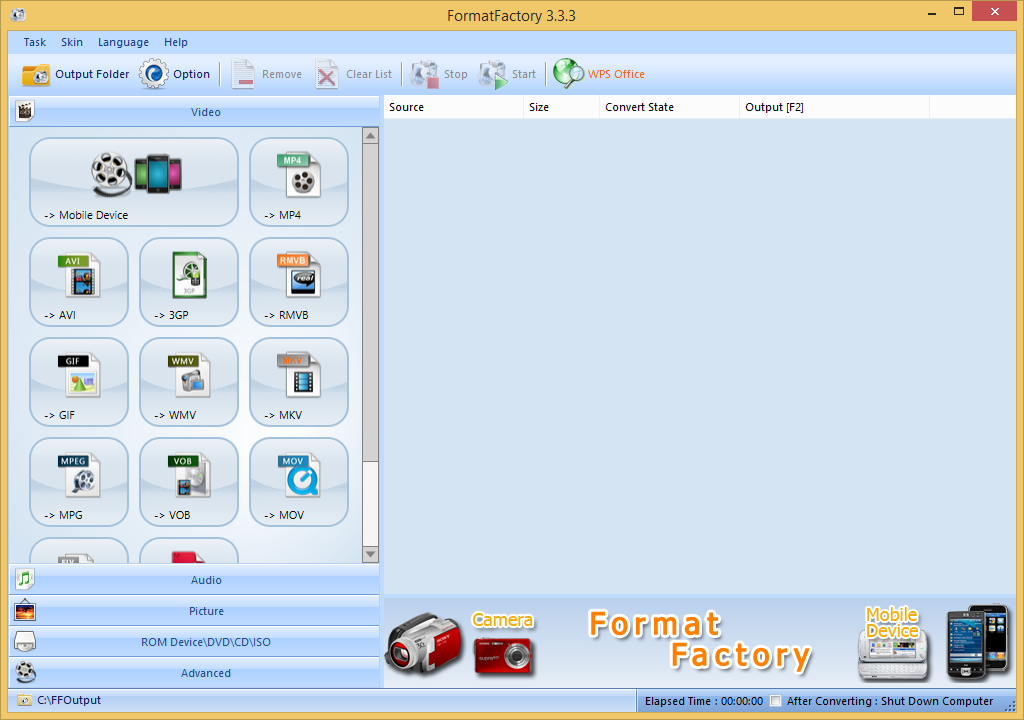Open the WPS Office globe icon
This screenshot has height=720, width=1024.
coord(568,73)
